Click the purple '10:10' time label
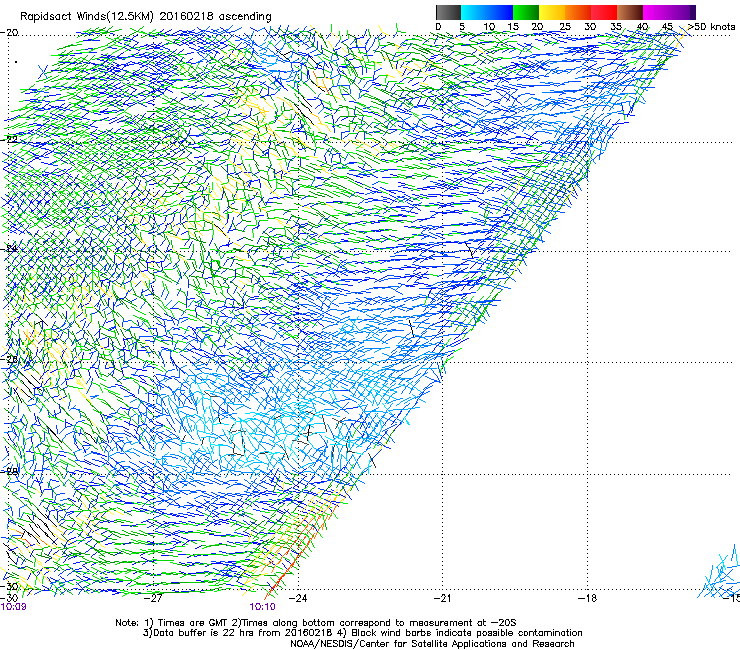740x650 pixels. click(x=262, y=607)
